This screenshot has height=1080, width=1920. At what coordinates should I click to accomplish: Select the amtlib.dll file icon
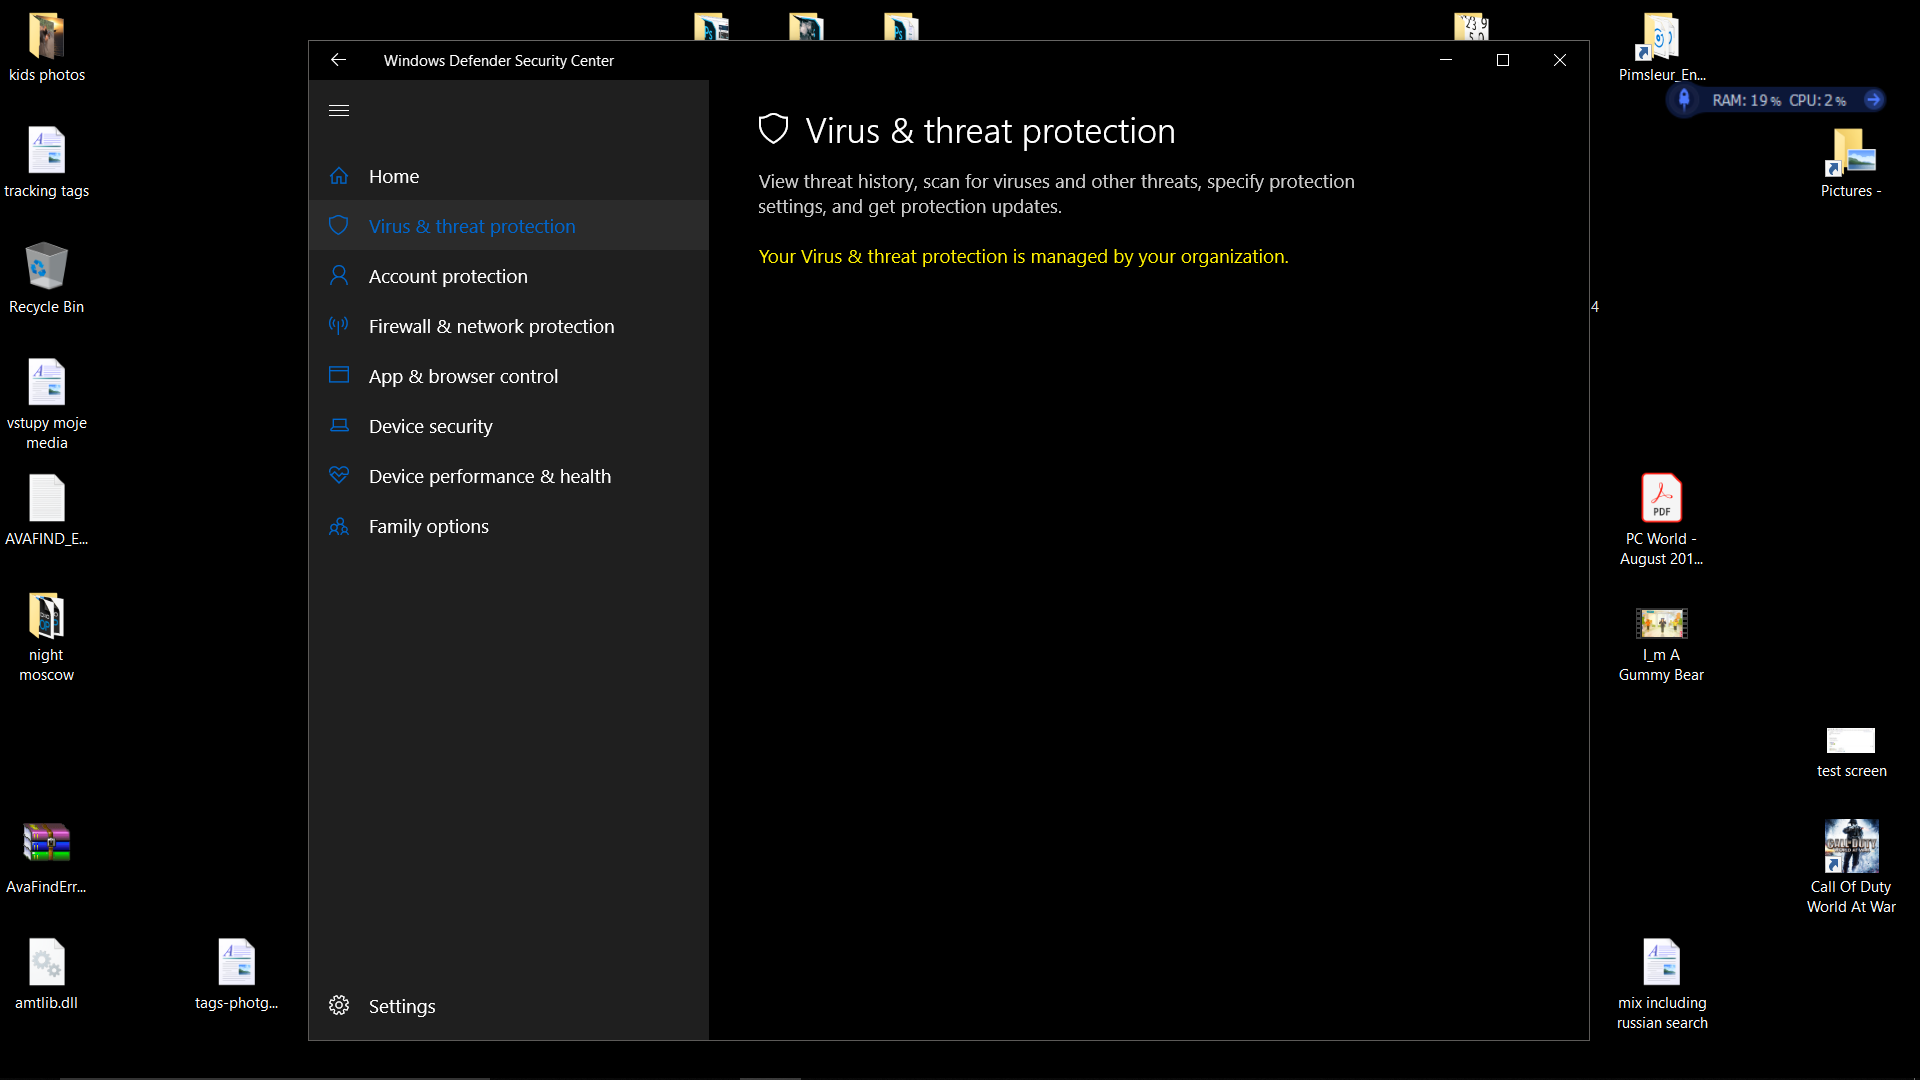pos(46,975)
